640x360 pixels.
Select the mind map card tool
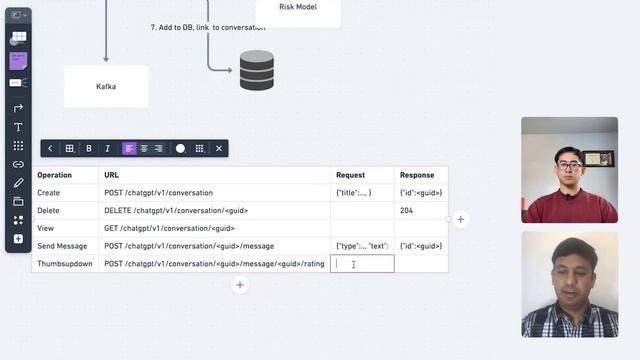pyautogui.click(x=18, y=83)
